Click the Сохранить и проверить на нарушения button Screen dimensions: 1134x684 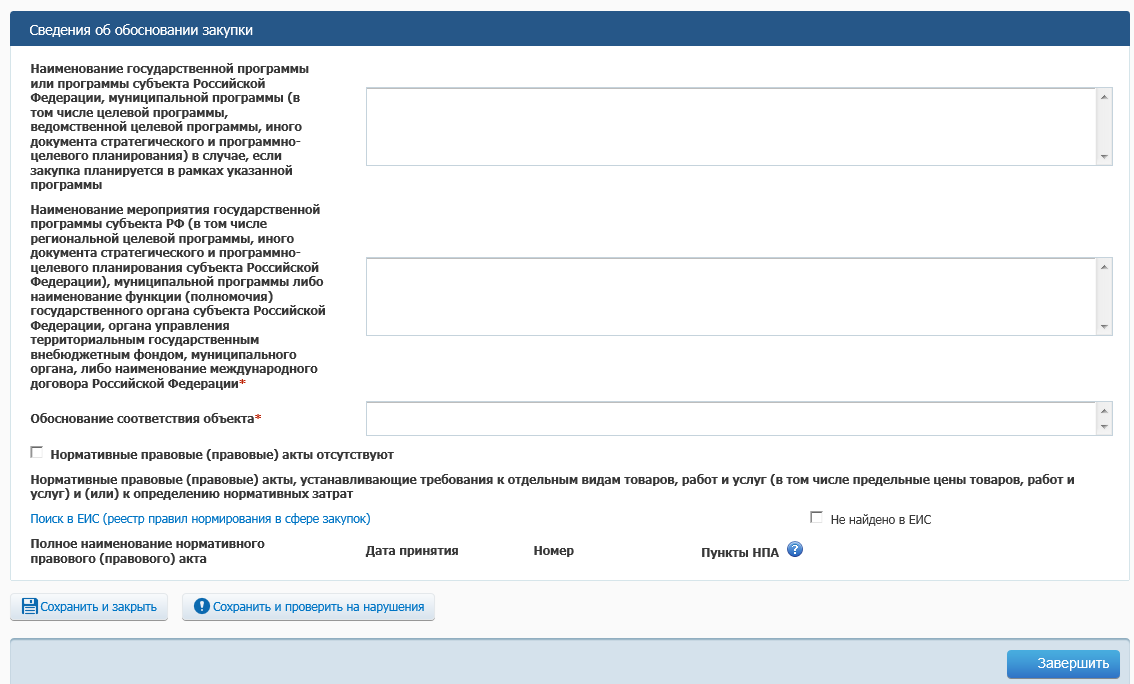click(308, 606)
